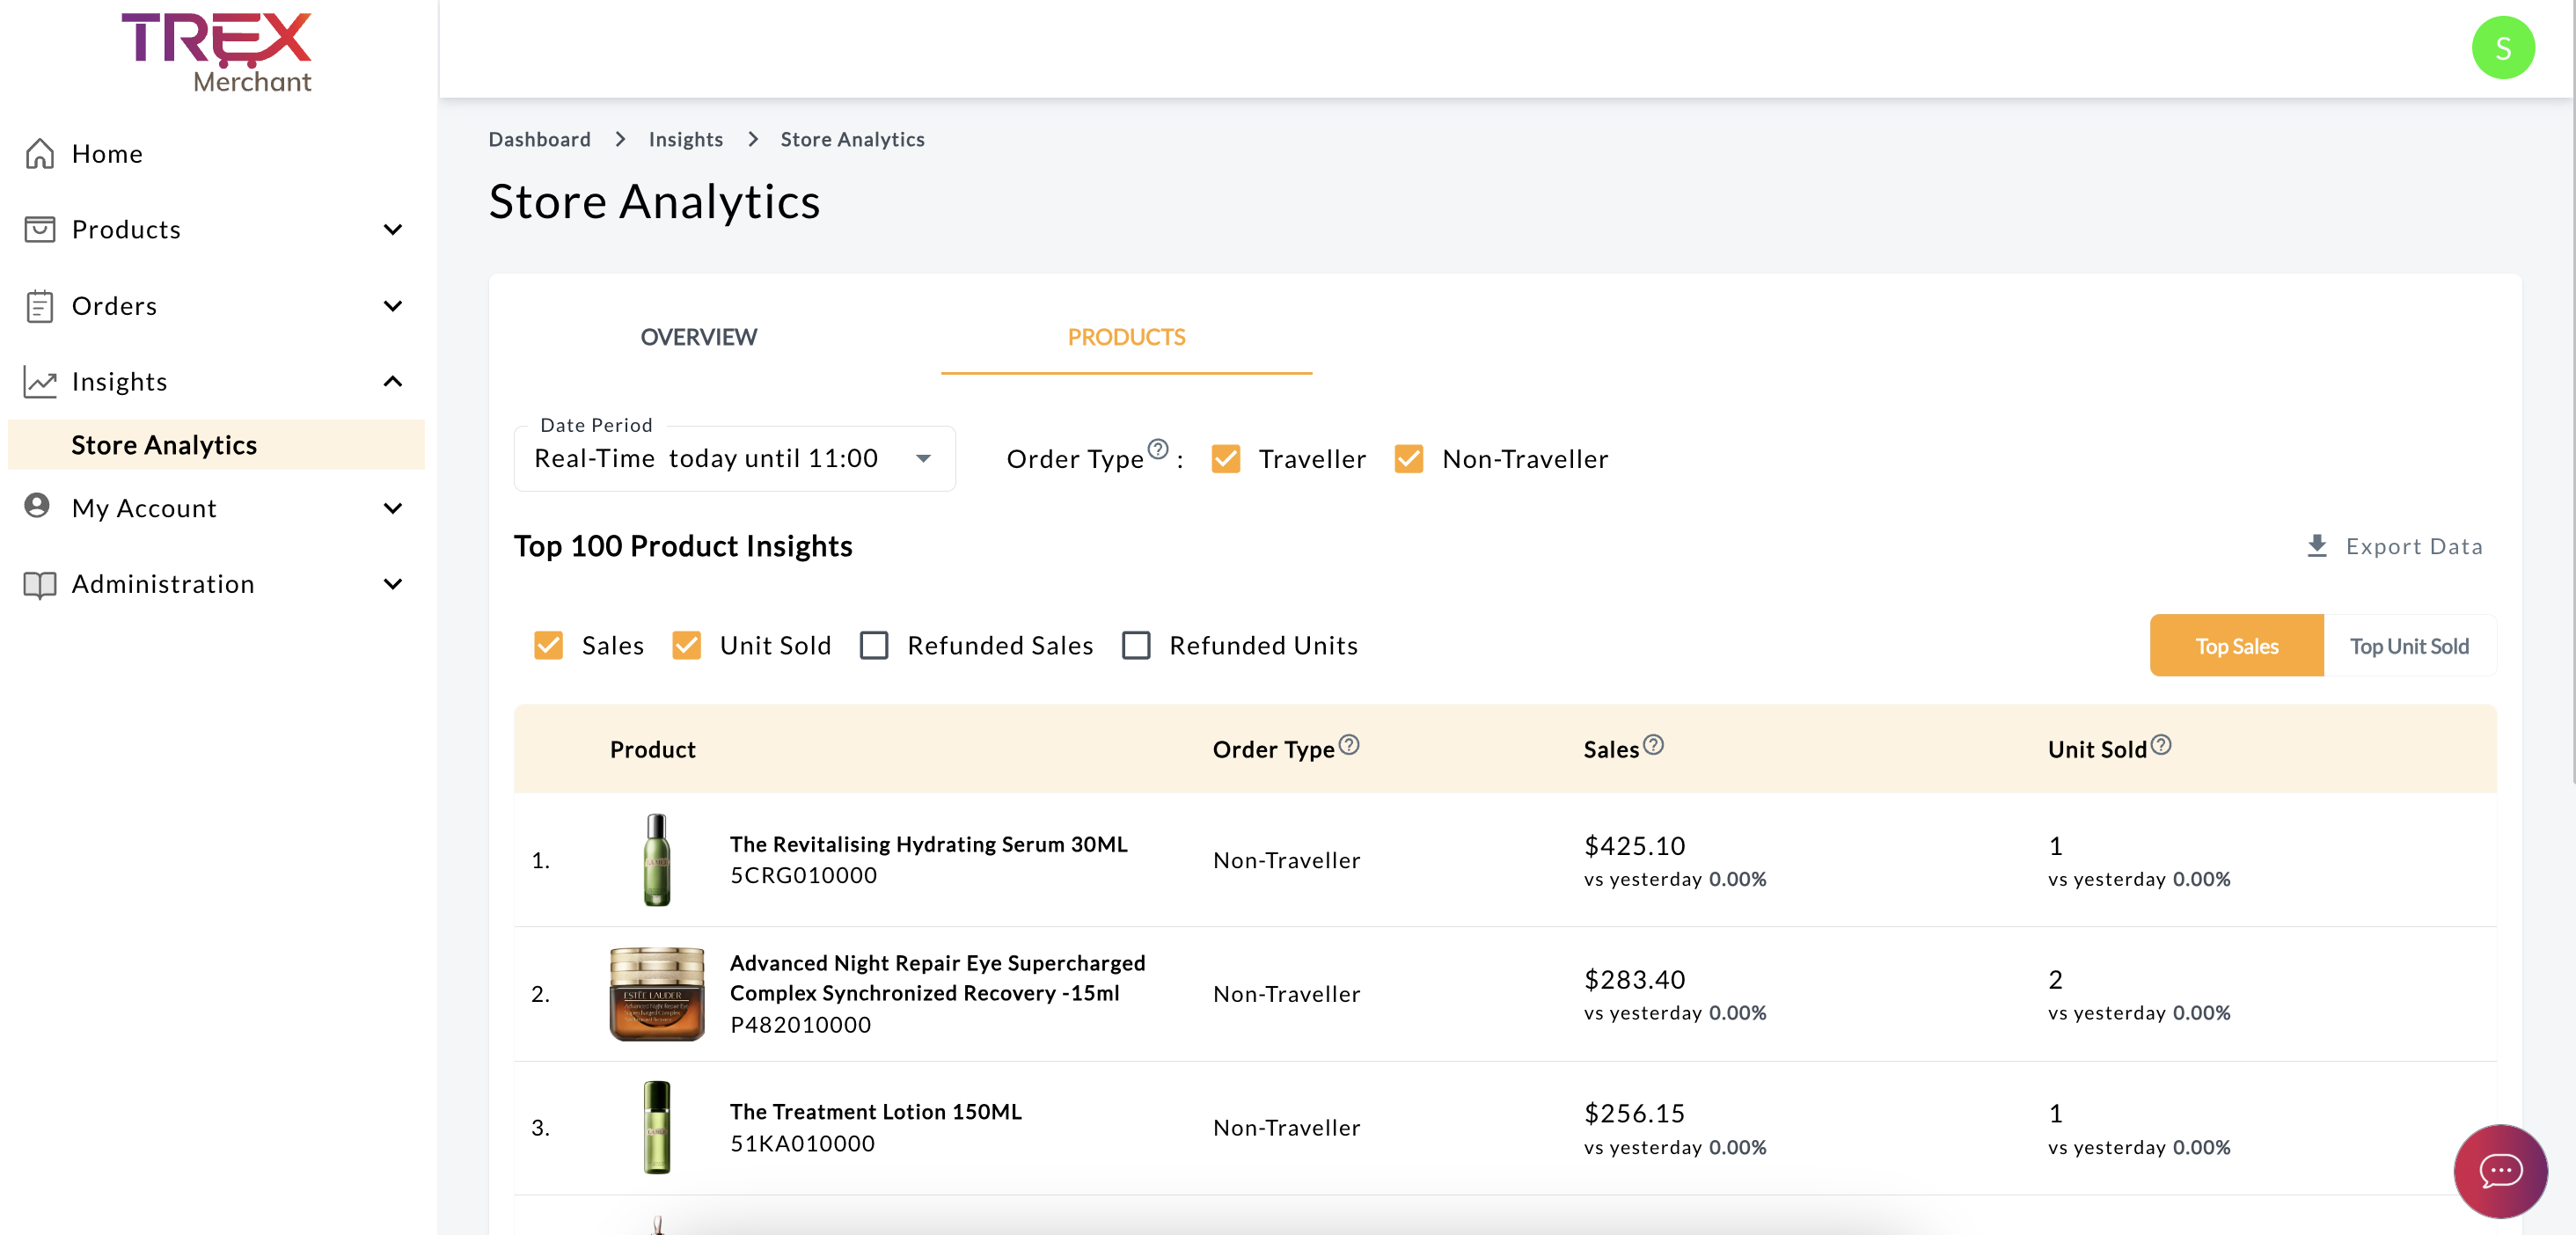Image resolution: width=2576 pixels, height=1235 pixels.
Task: Expand the My Account menu chevron
Action: (x=393, y=508)
